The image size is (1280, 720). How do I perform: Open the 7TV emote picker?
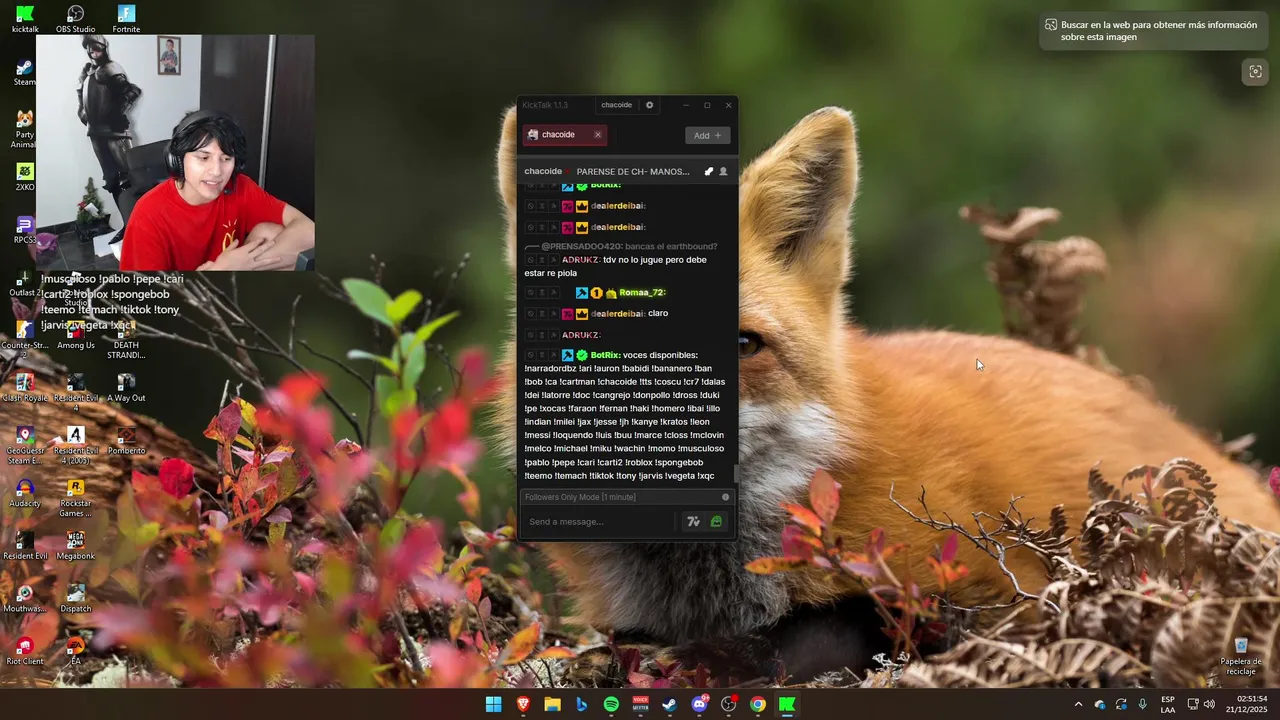pyautogui.click(x=693, y=521)
